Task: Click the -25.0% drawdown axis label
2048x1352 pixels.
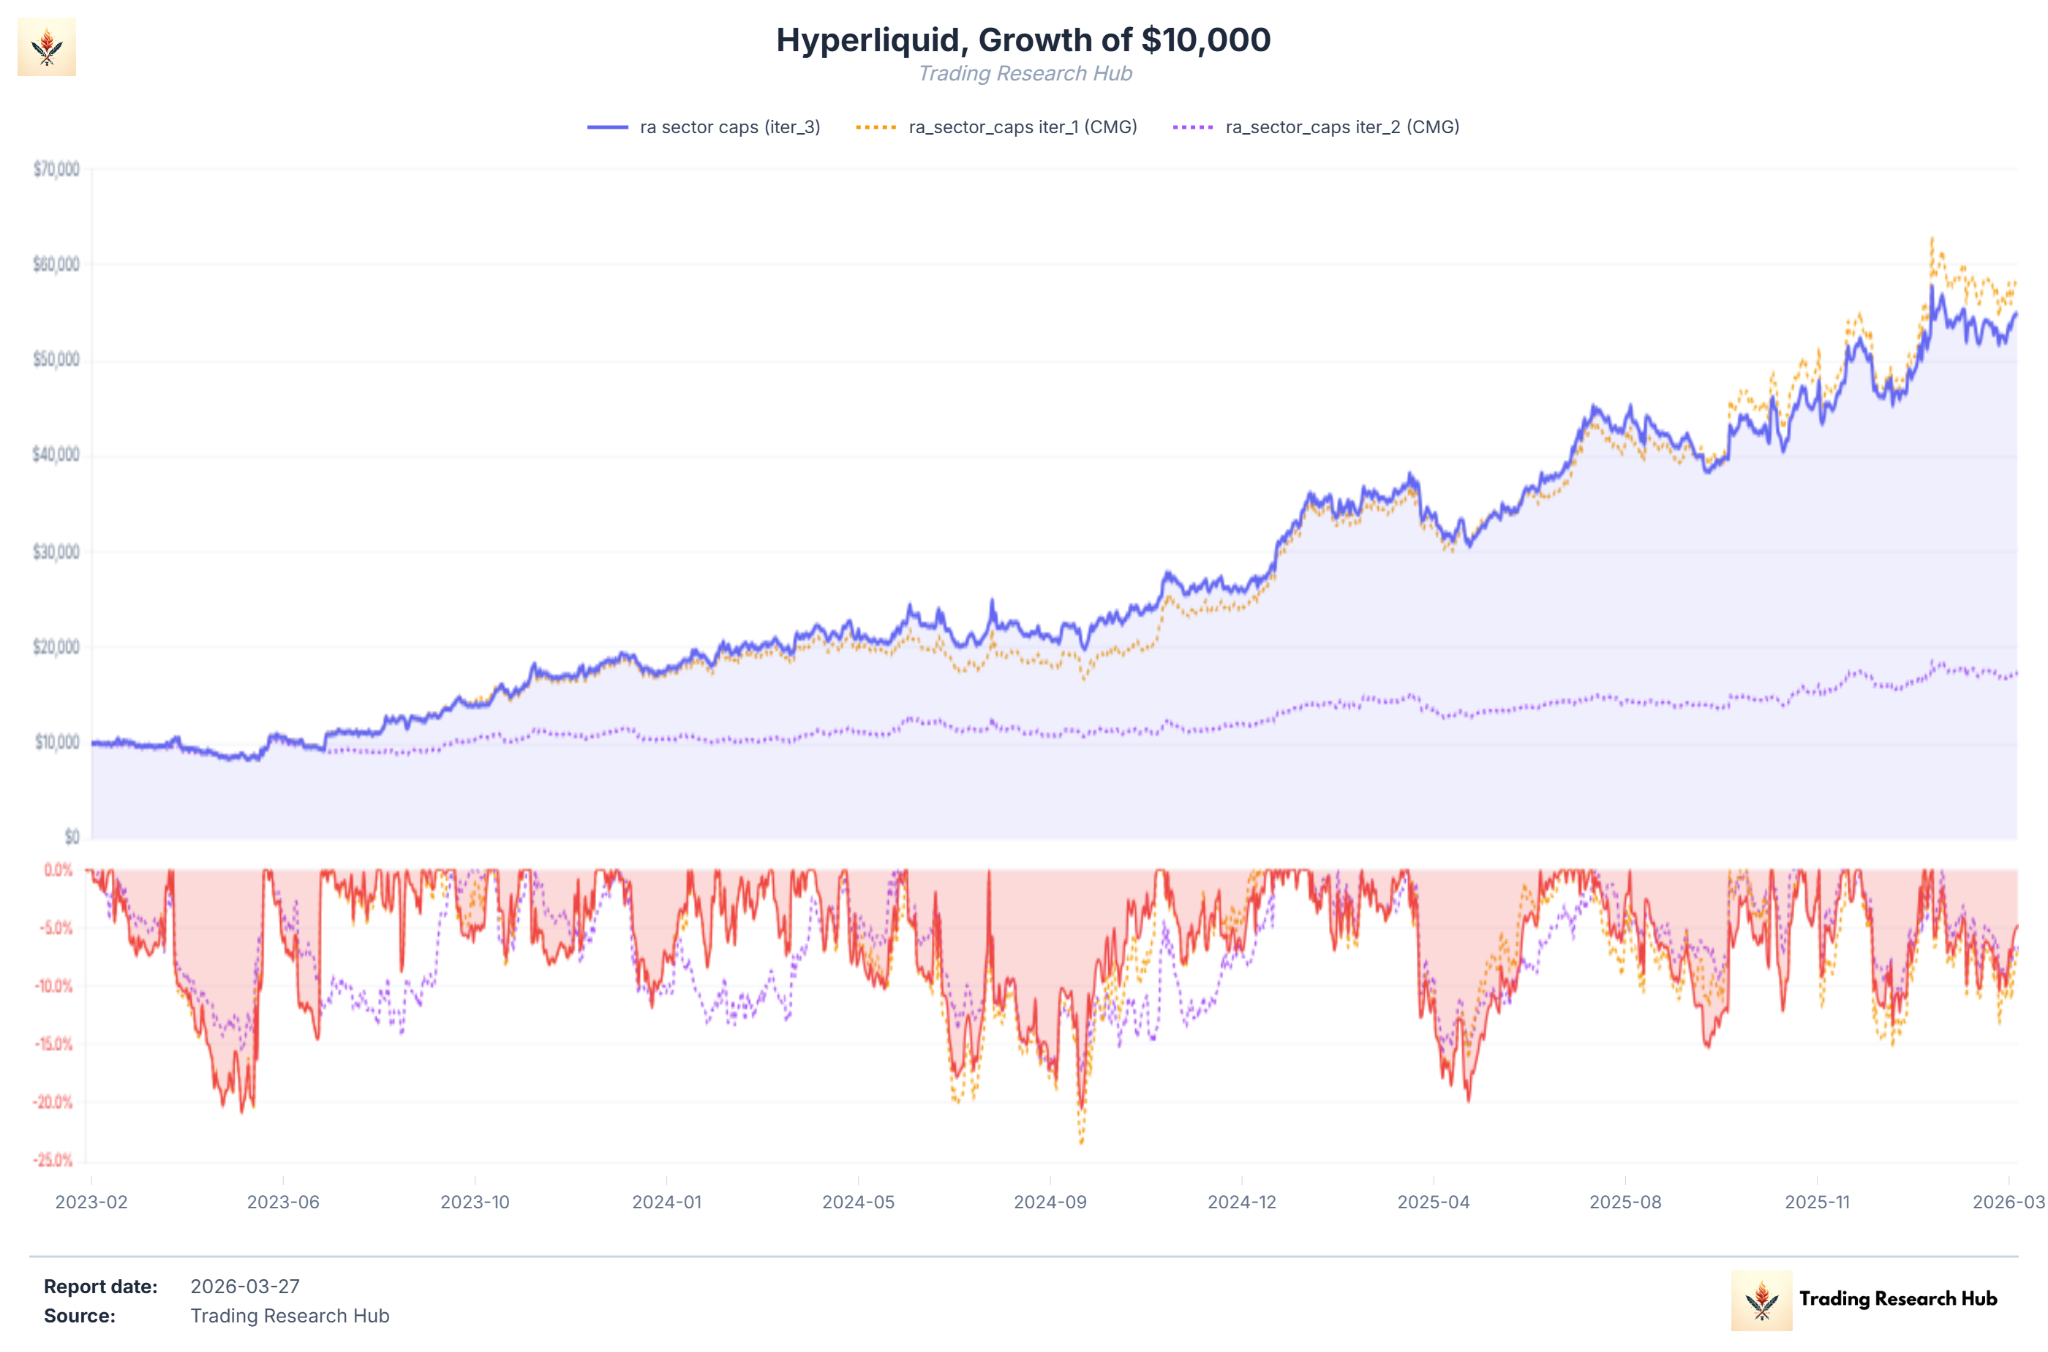Action: pyautogui.click(x=52, y=1160)
